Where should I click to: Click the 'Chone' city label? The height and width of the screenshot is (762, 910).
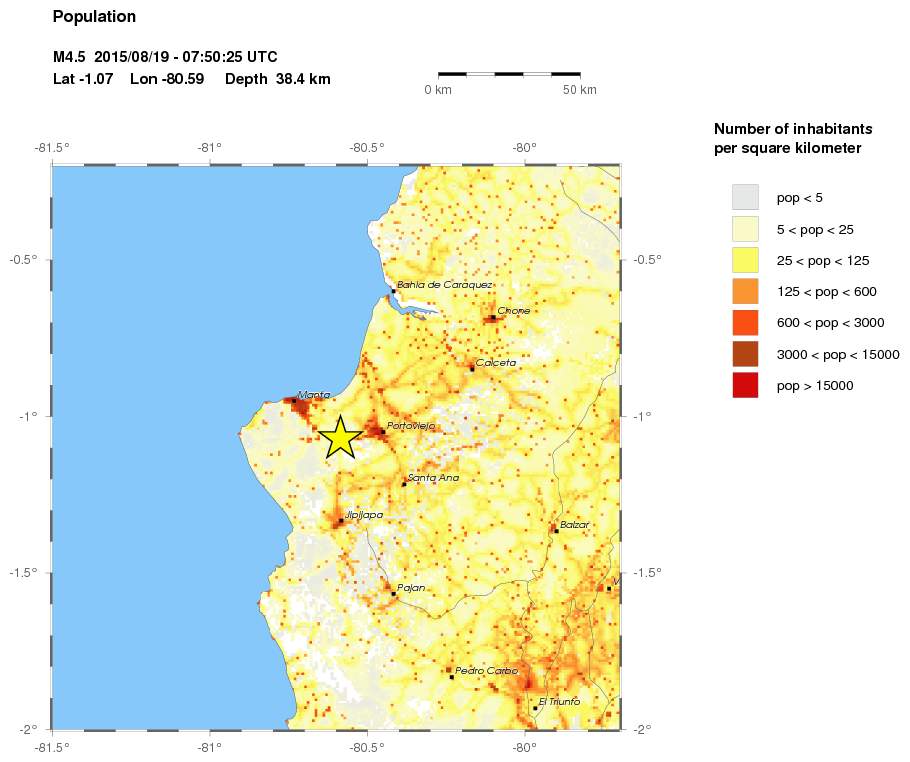pos(514,310)
